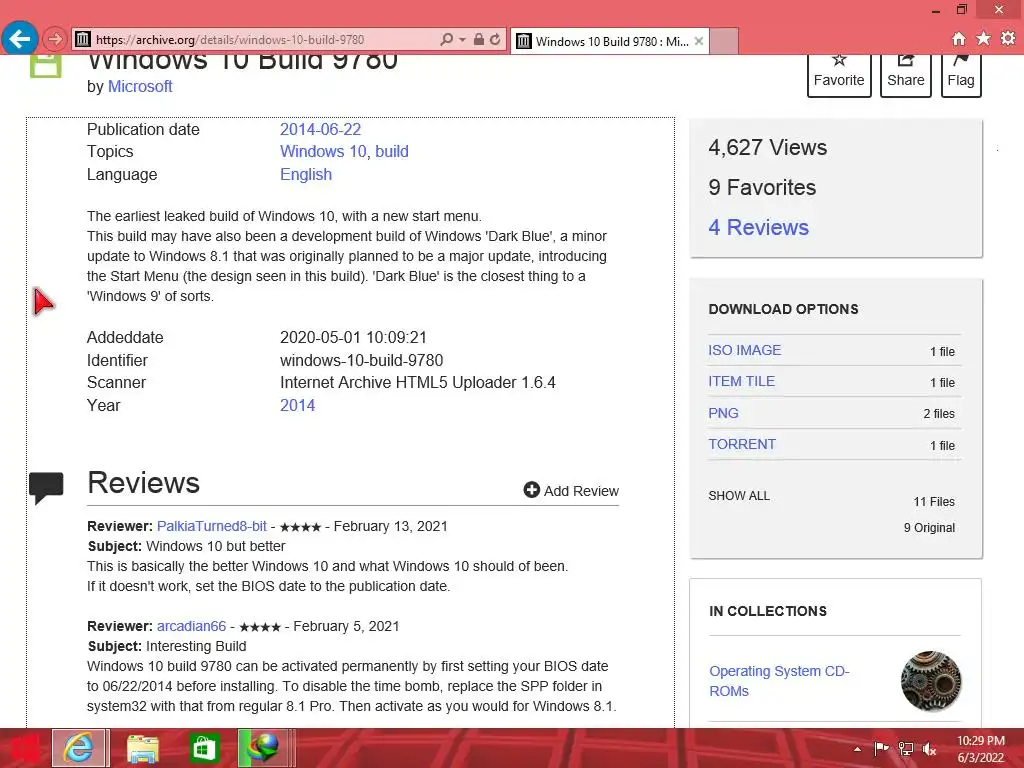The height and width of the screenshot is (768, 1024).
Task: Jump to the 4 Reviews link
Action: 759,227
